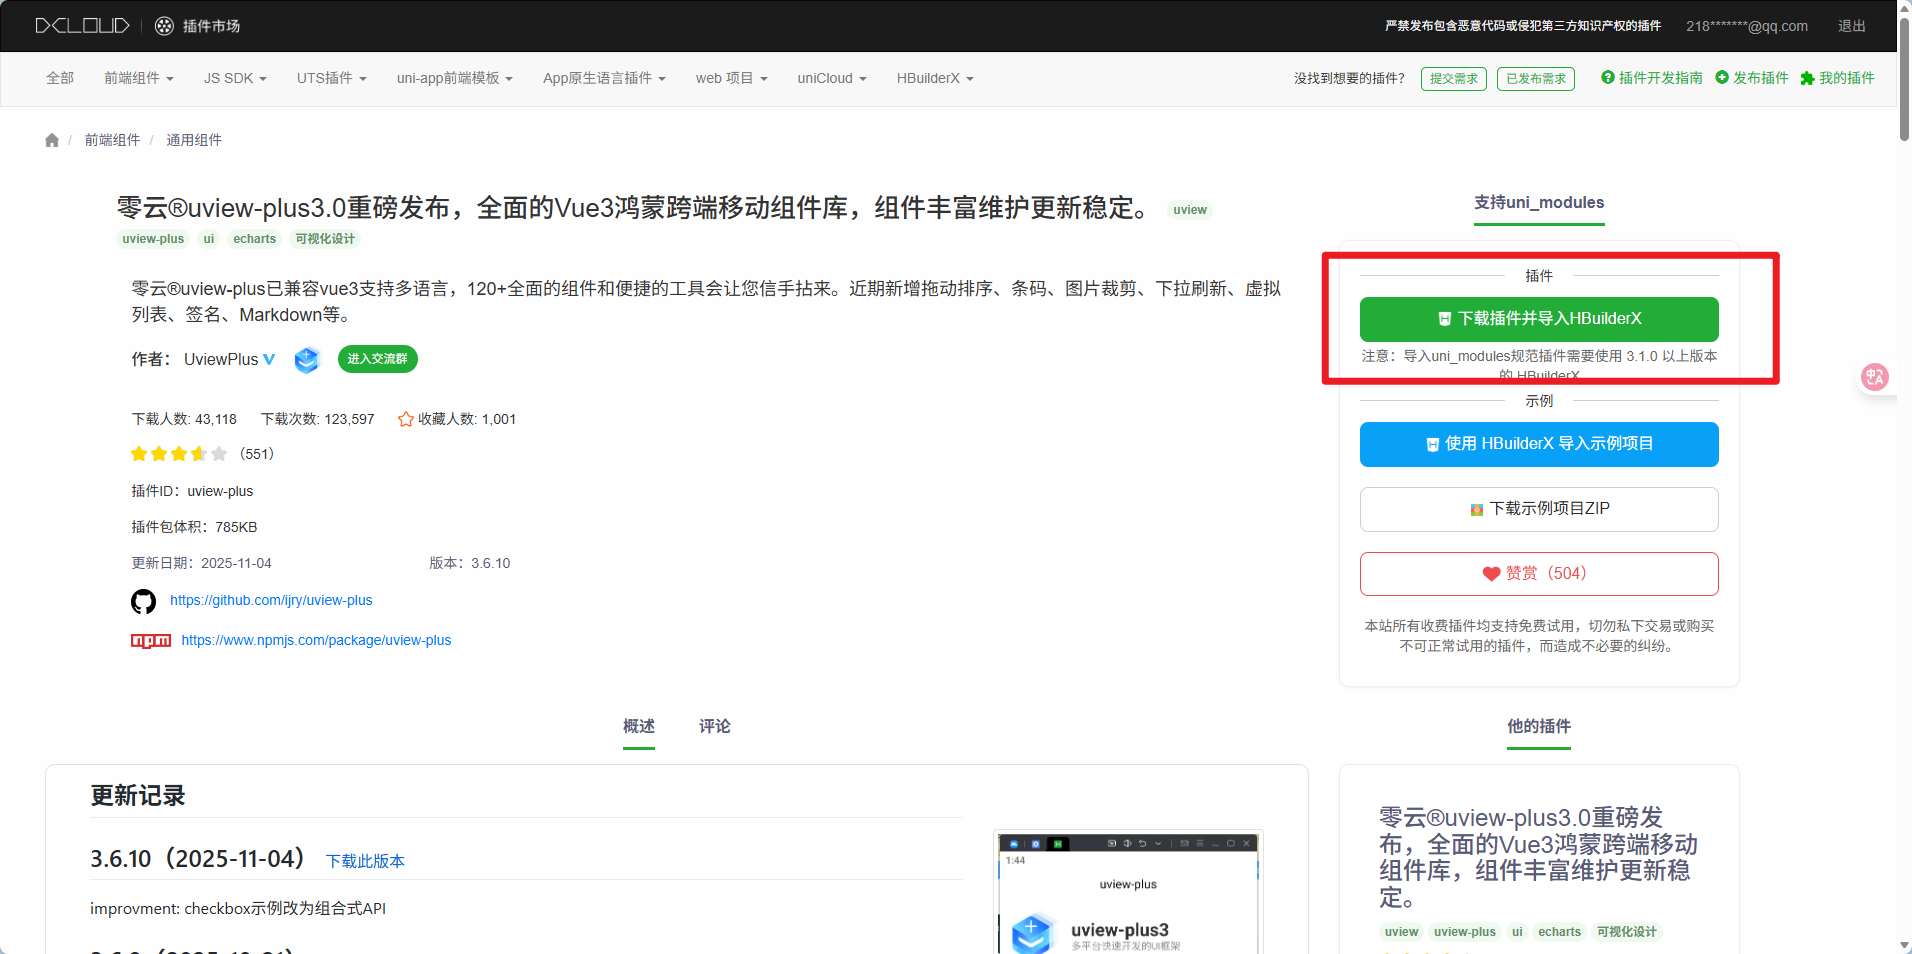This screenshot has height=954, width=1912.
Task: Expand the JS SDK dropdown
Action: (x=235, y=78)
